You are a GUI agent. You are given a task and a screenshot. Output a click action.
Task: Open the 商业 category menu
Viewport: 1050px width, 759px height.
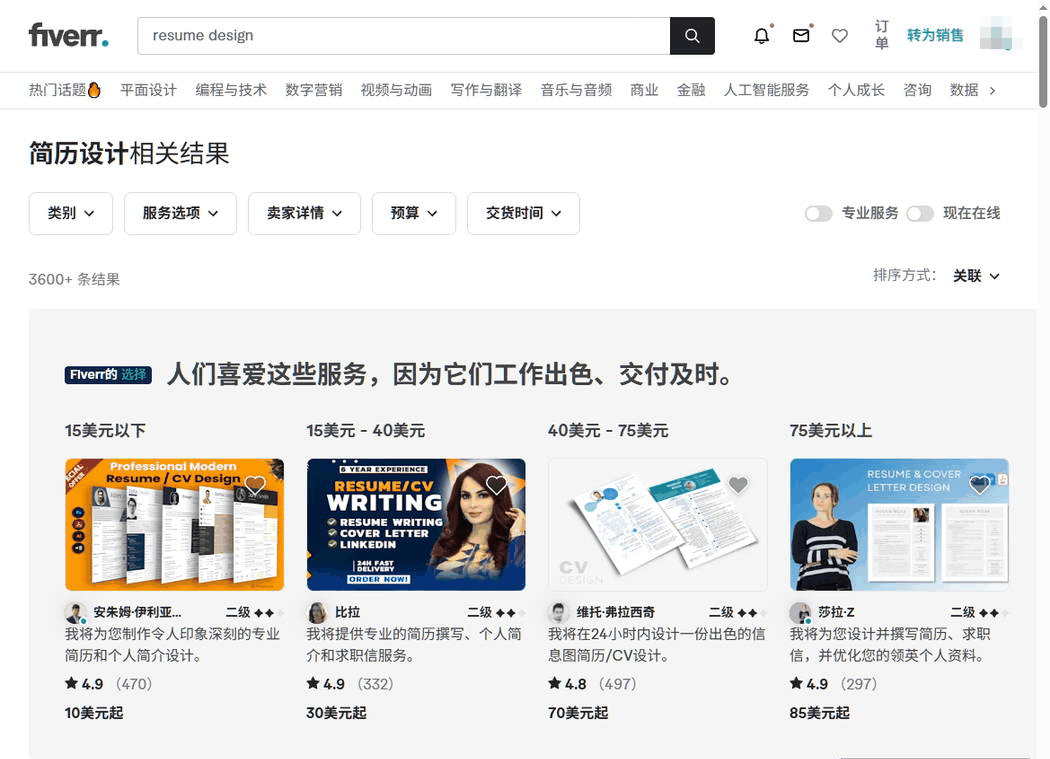pyautogui.click(x=644, y=90)
